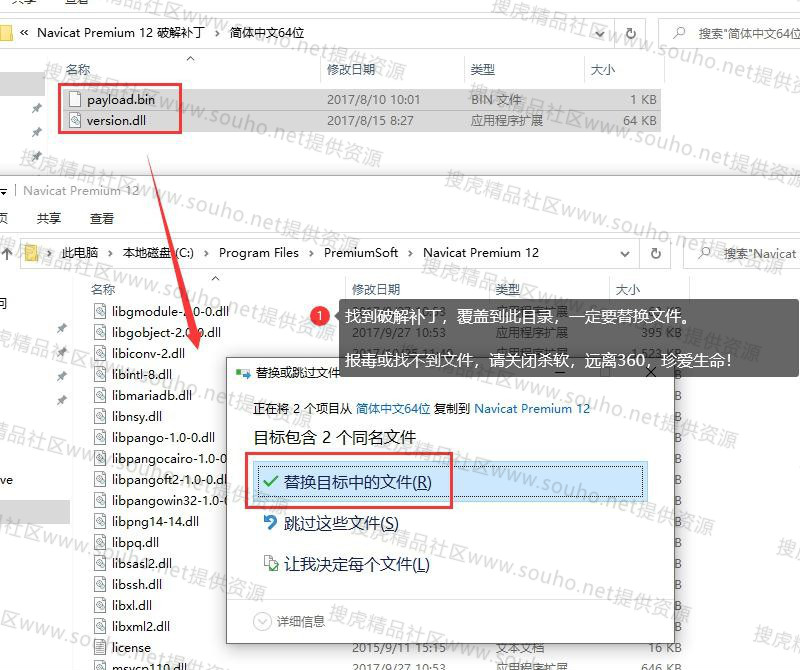This screenshot has width=800, height=670.
Task: Select libnsy.dll file icon
Action: [101, 416]
